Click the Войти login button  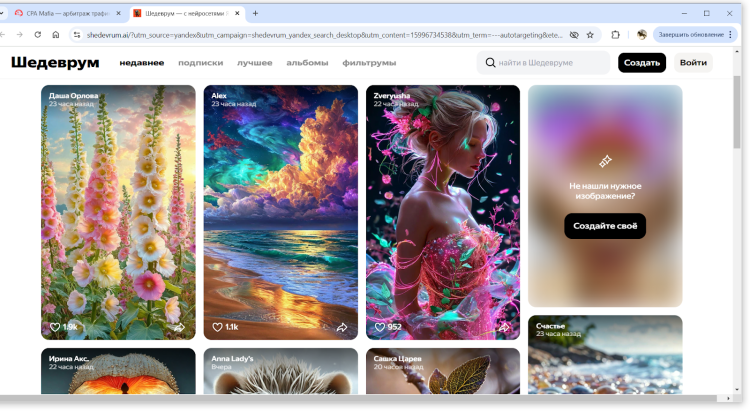(x=693, y=63)
